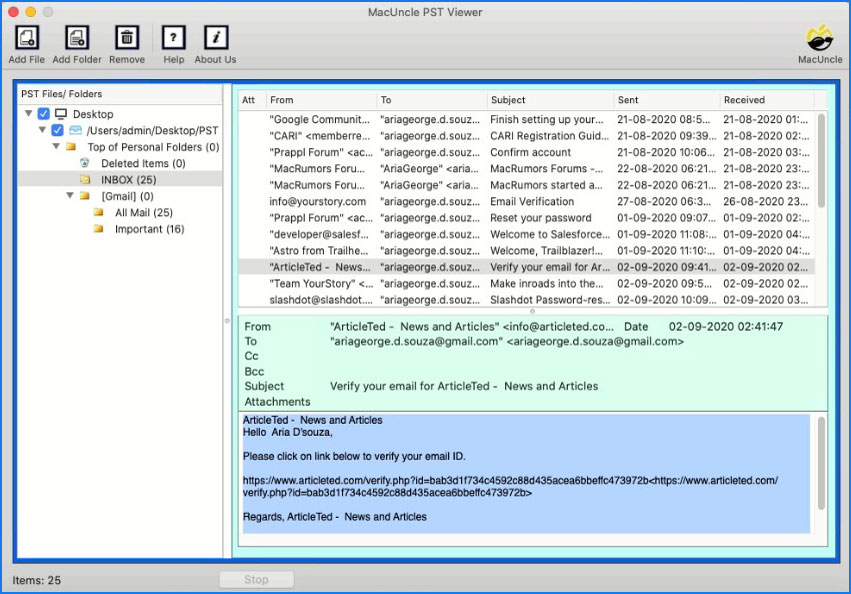This screenshot has width=851, height=594.
Task: View About Us information
Action: (x=215, y=38)
